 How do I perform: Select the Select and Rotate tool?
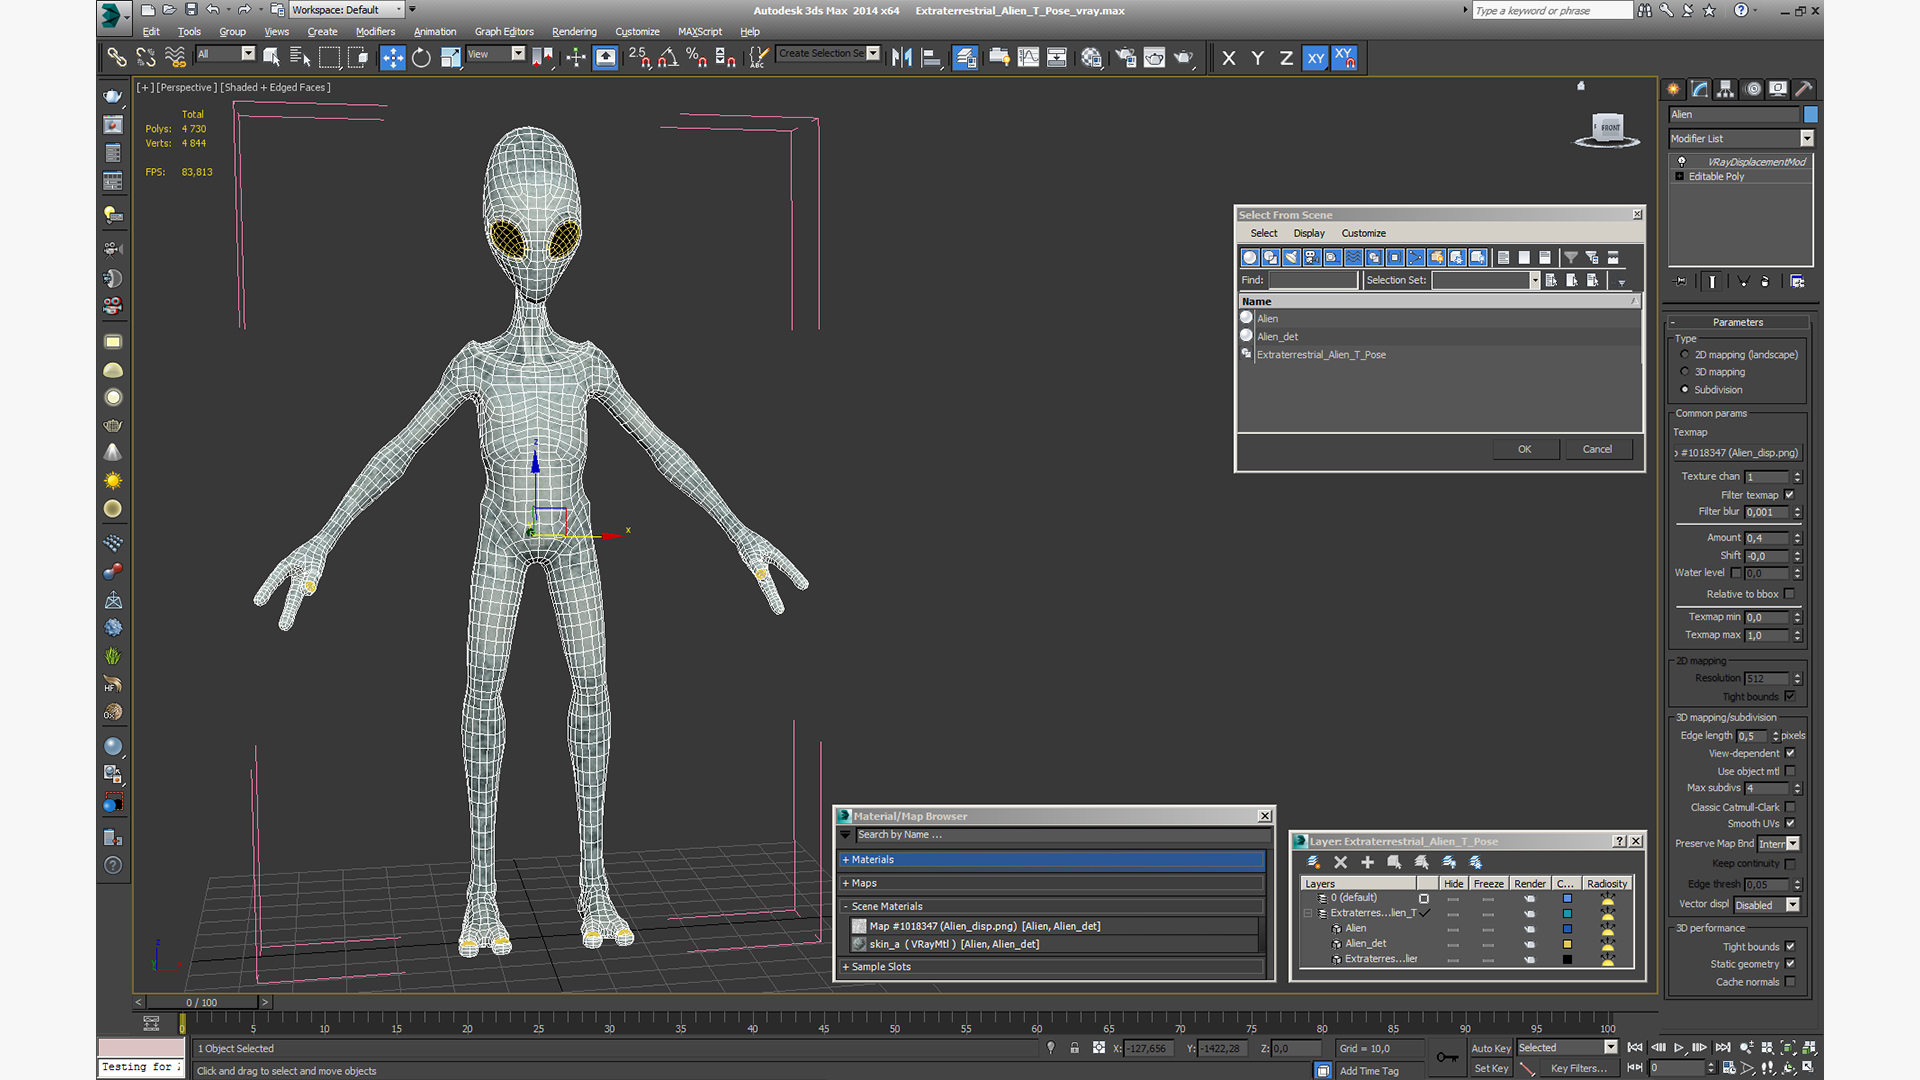[x=421, y=58]
